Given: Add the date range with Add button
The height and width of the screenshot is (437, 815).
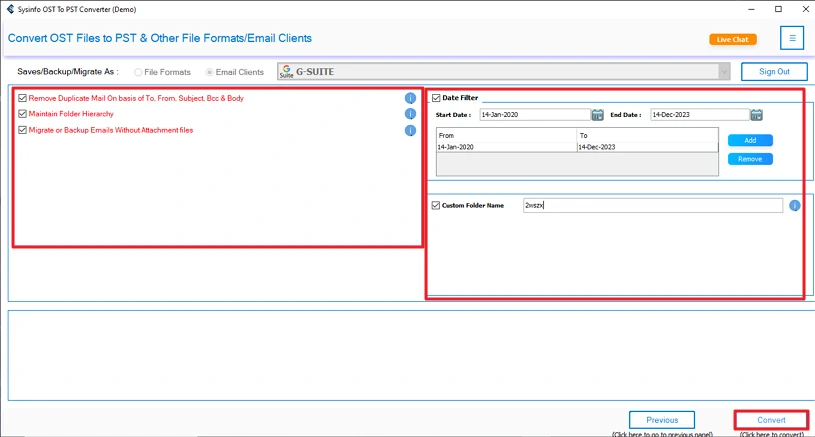Looking at the screenshot, I should 750,140.
